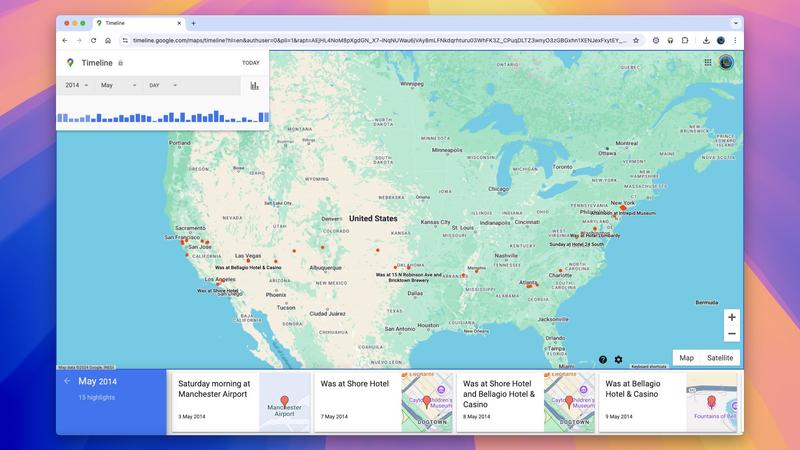Open the browser home page

point(108,40)
